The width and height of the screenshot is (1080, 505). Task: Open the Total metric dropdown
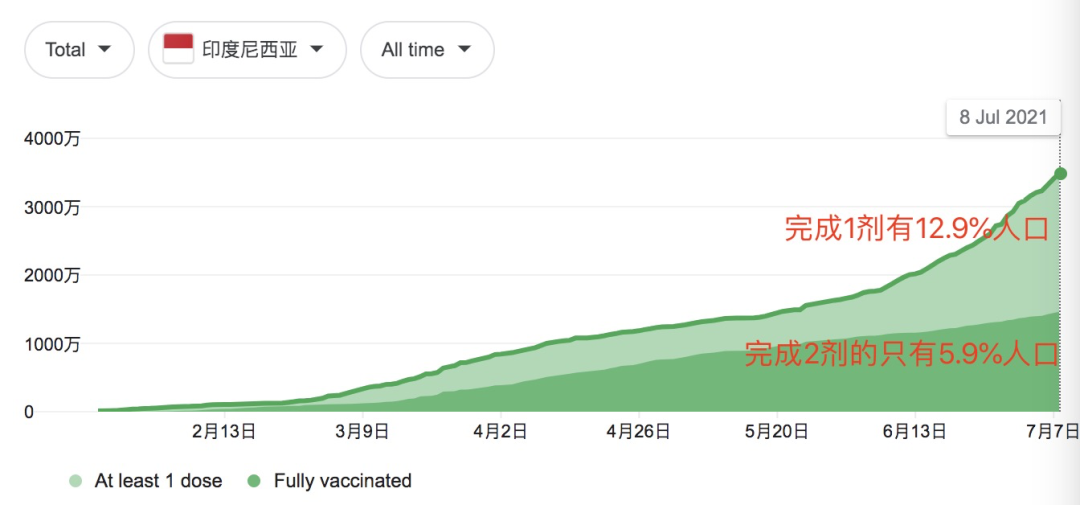(x=78, y=50)
